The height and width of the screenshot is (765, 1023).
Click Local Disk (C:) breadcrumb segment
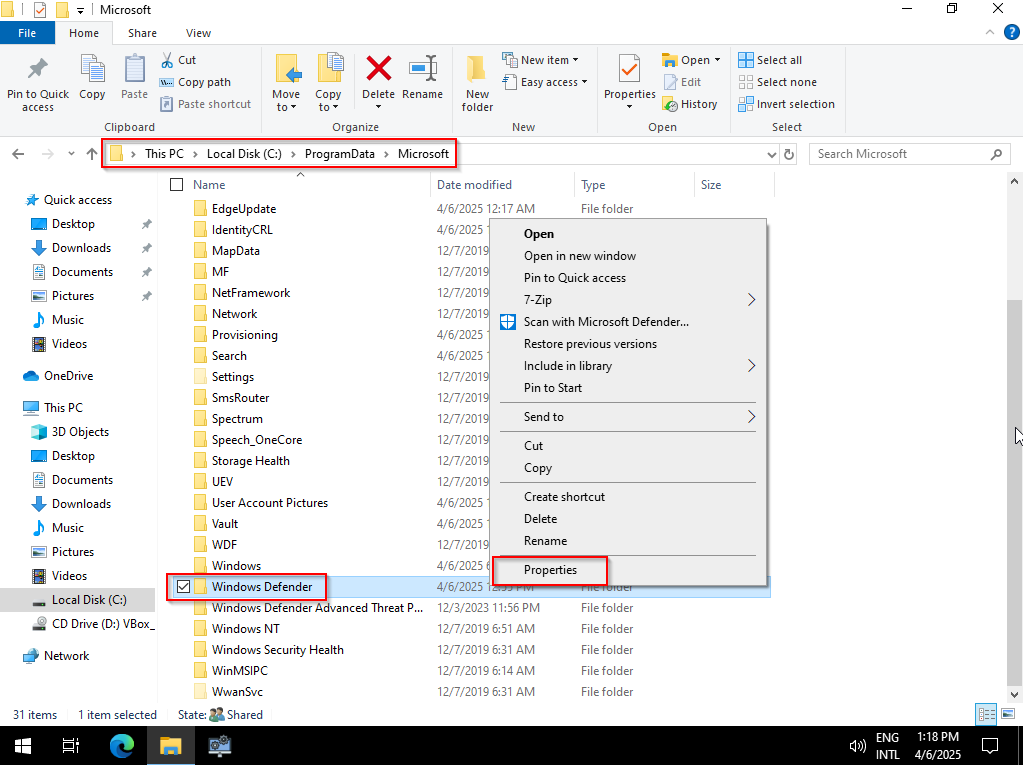[x=244, y=154]
